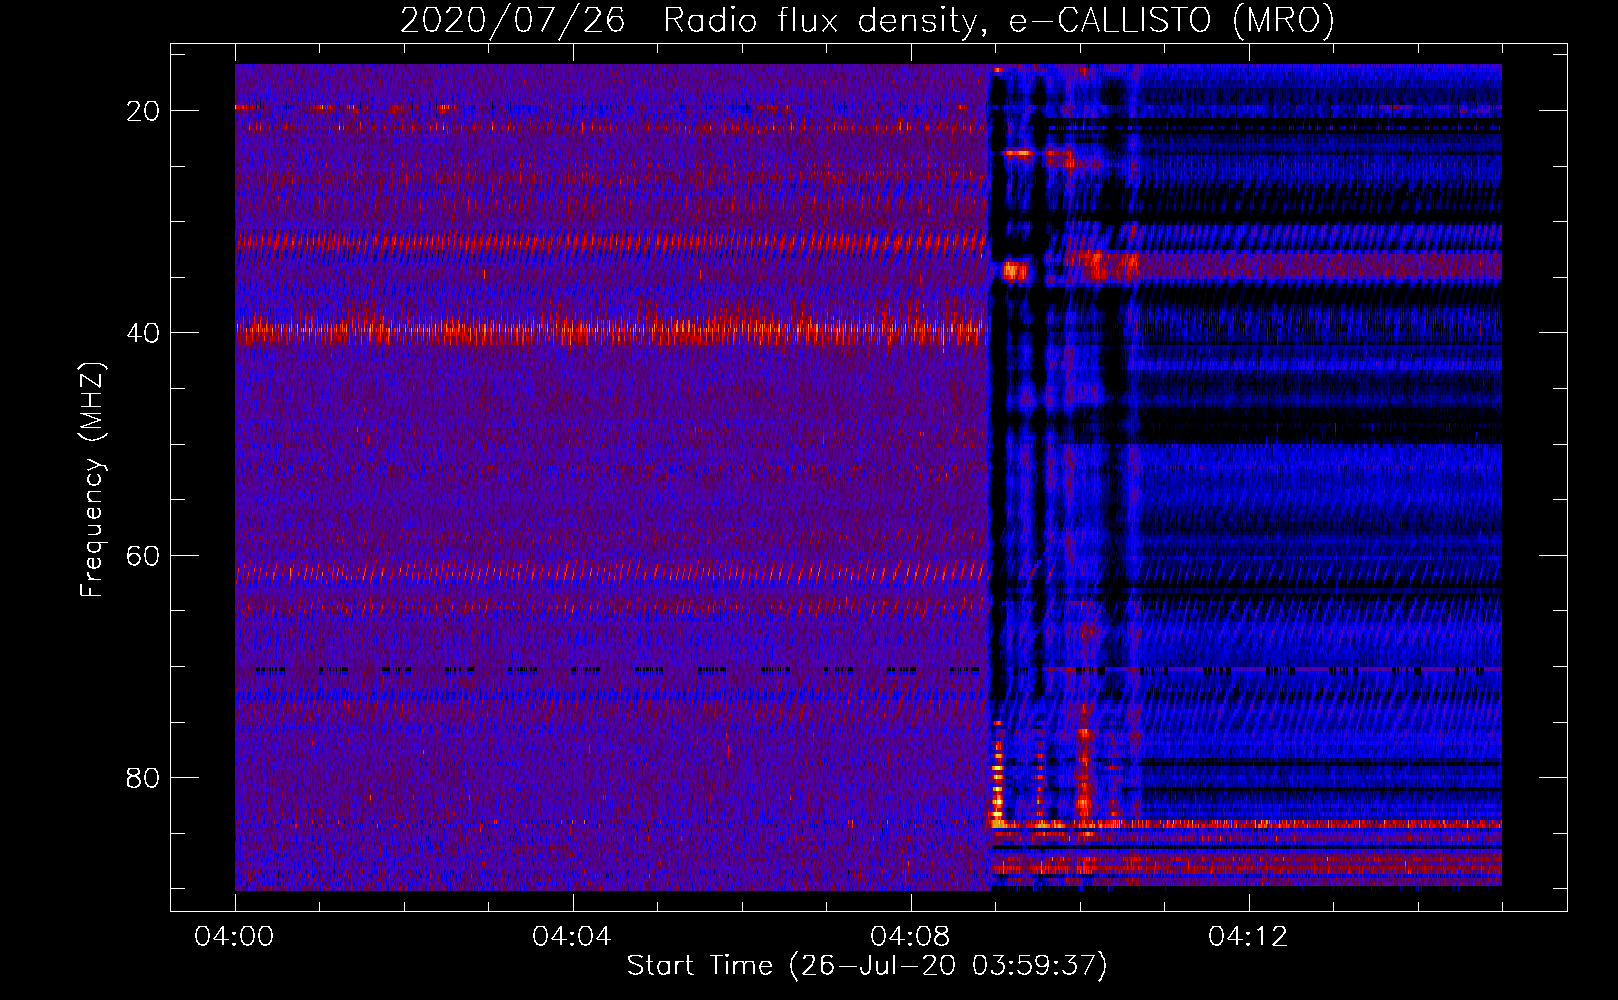The width and height of the screenshot is (1618, 1000).
Task: Click the time tick label '04:08'
Action: coord(910,937)
